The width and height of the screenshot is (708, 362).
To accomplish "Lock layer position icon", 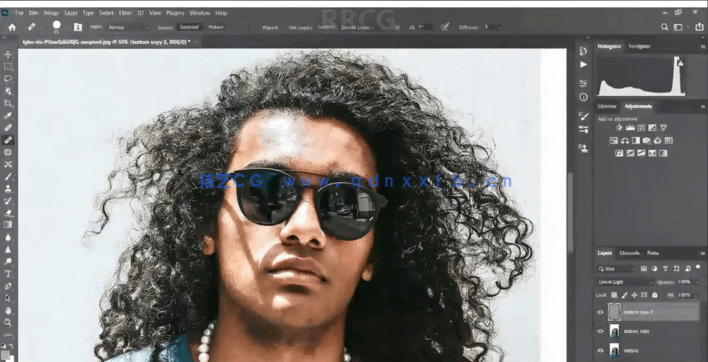I will (634, 295).
